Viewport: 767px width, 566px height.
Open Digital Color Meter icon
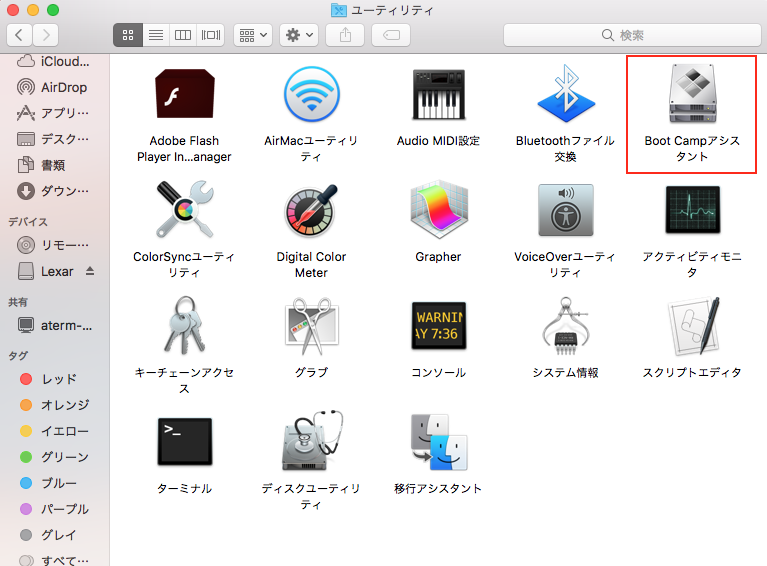coord(312,210)
